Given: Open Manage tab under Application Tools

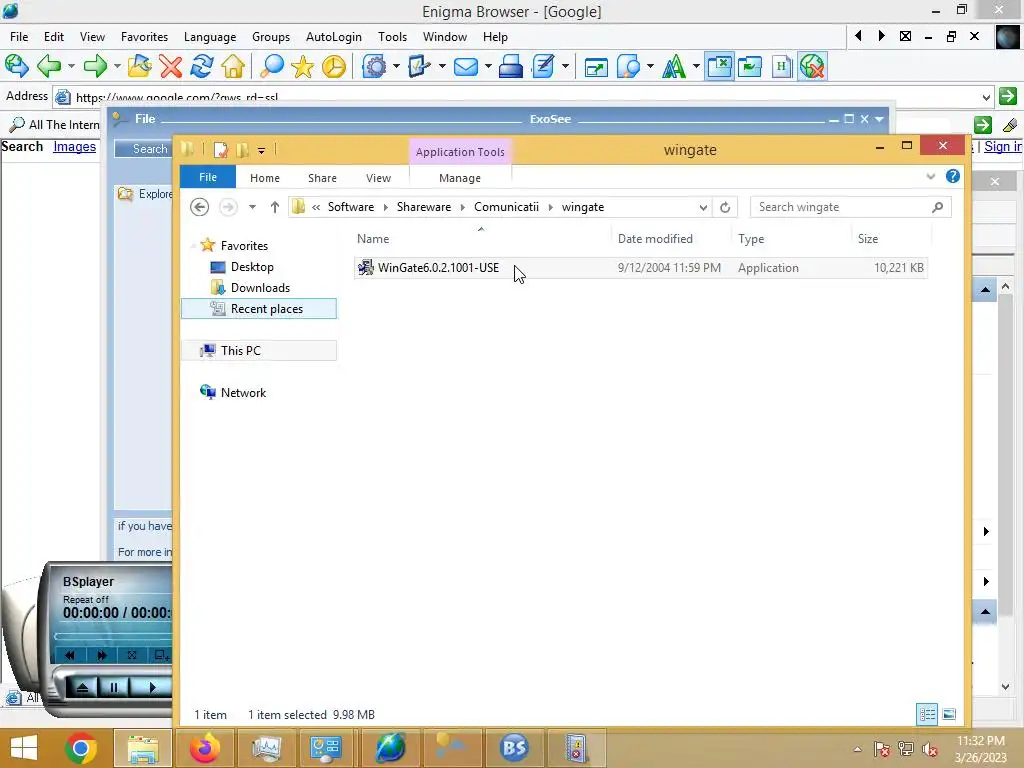Looking at the screenshot, I should coord(460,178).
